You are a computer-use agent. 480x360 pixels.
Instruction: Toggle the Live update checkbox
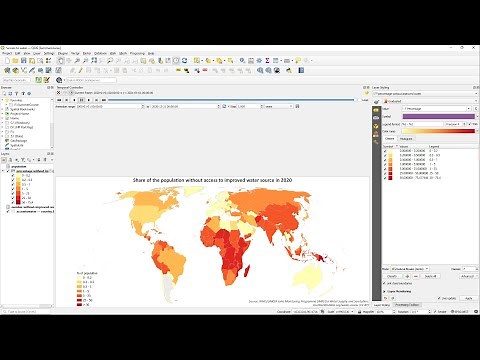[440, 298]
